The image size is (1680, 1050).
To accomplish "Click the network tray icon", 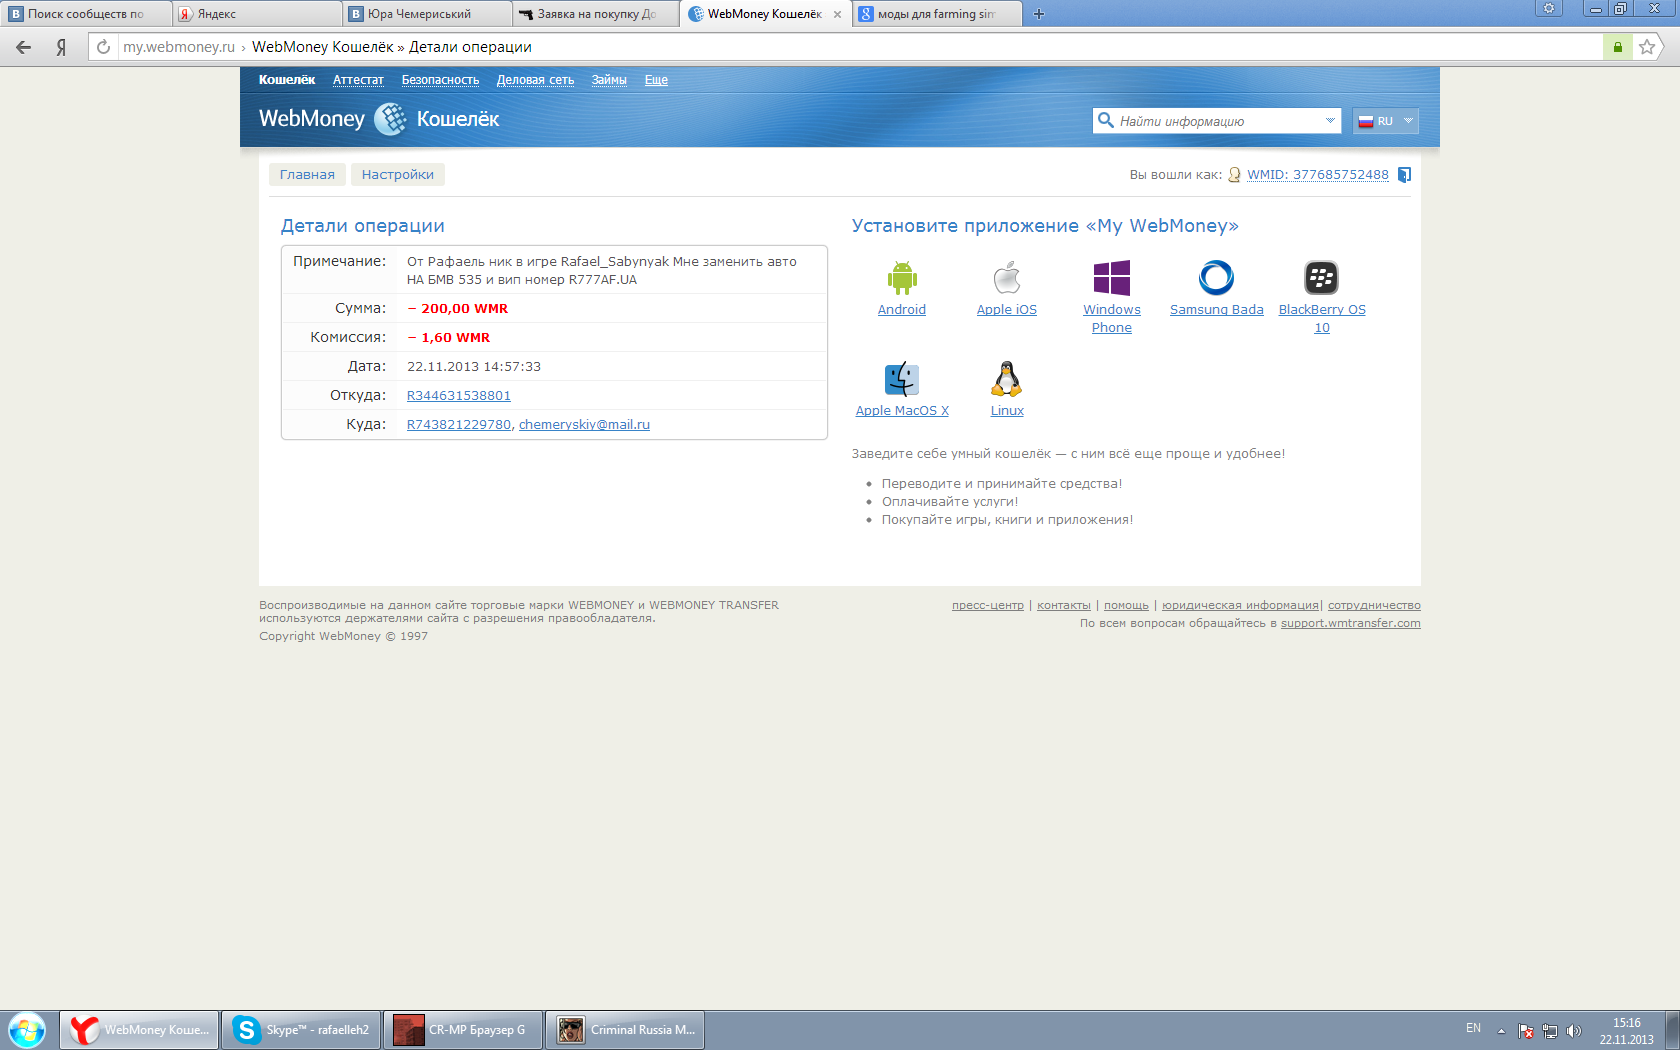I will tap(1550, 1031).
